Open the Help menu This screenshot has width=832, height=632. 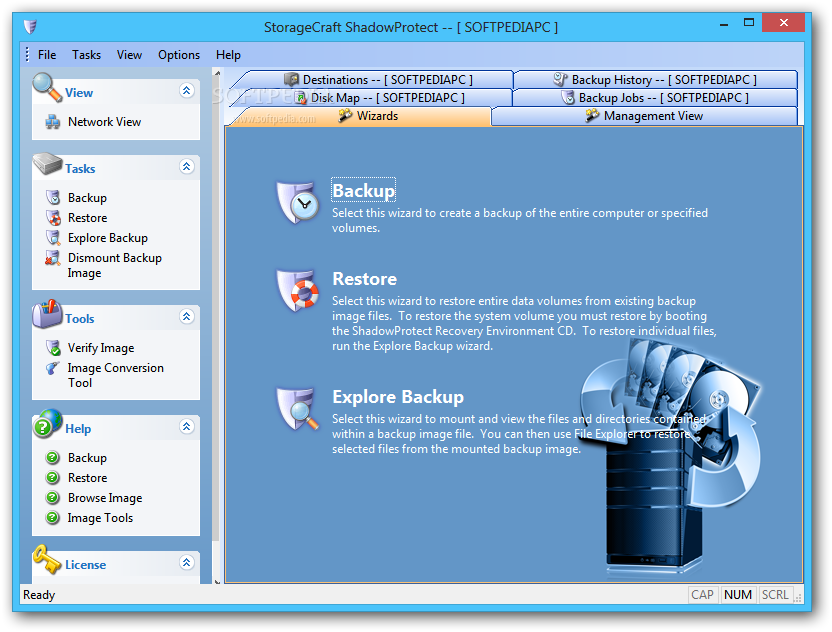[228, 55]
